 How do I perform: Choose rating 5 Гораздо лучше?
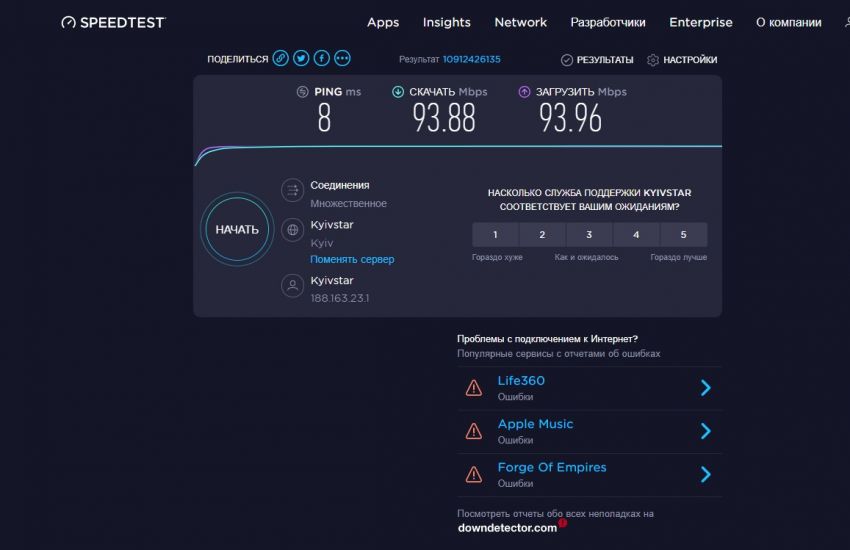(683, 235)
